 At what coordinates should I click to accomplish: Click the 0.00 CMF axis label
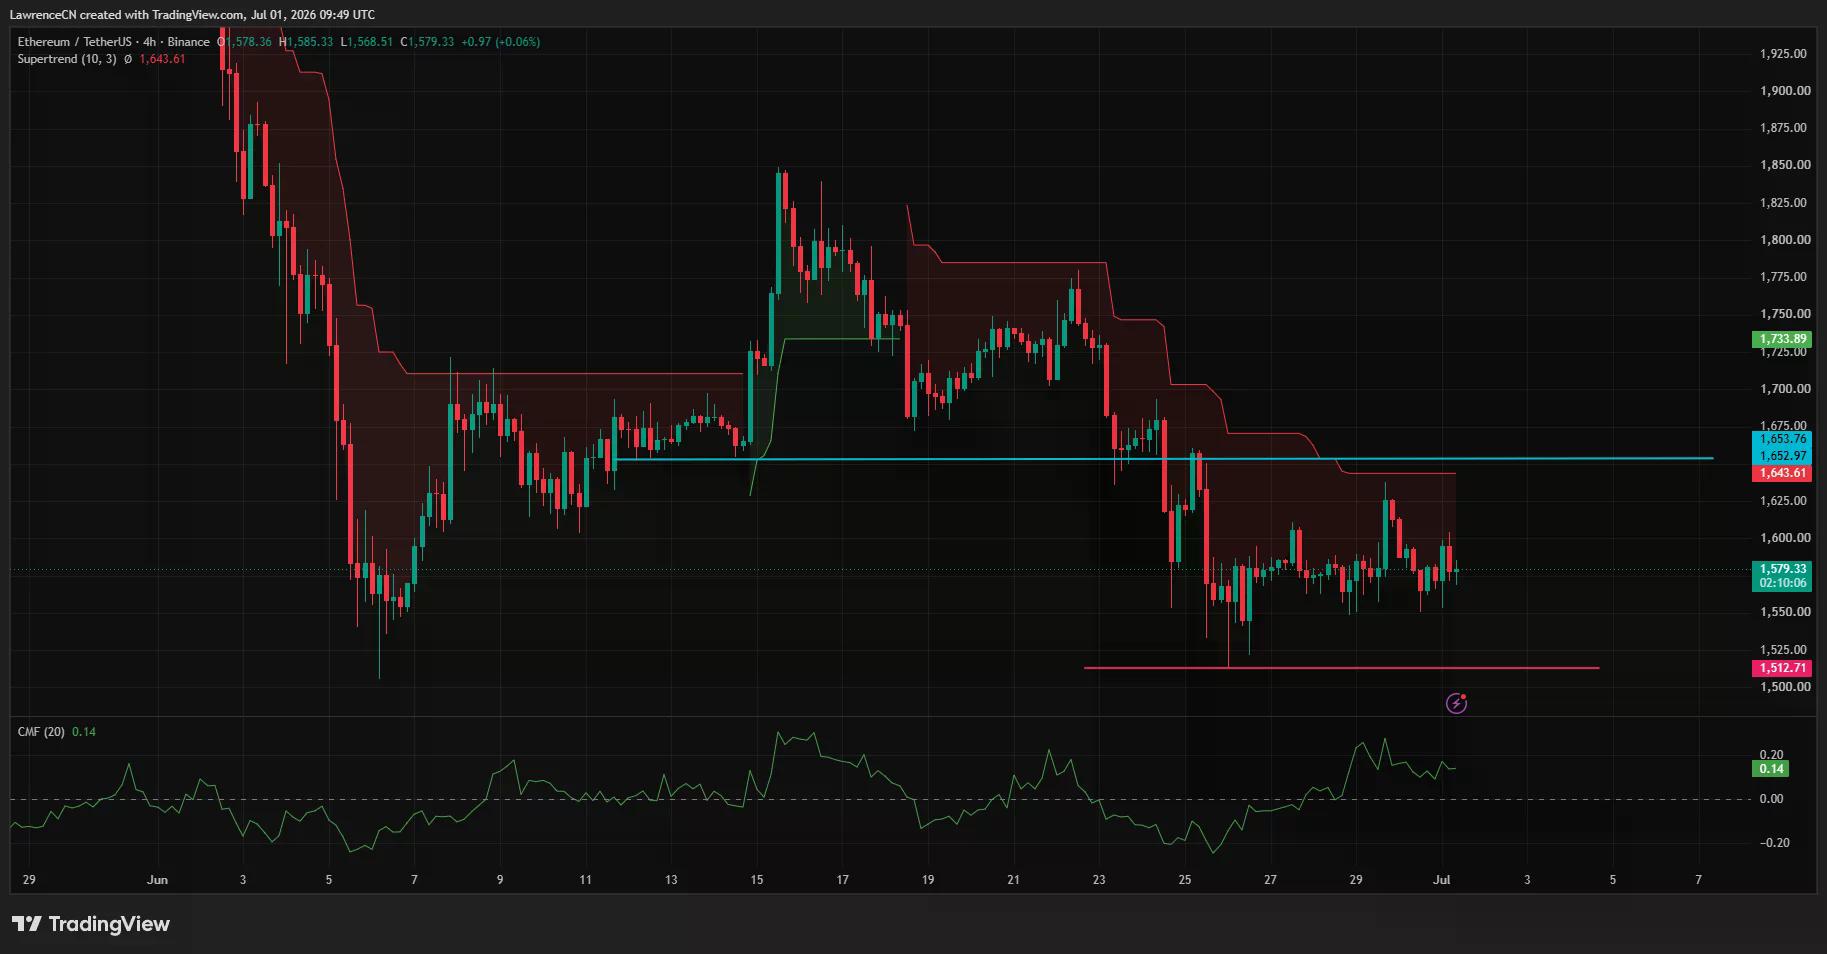click(1772, 799)
